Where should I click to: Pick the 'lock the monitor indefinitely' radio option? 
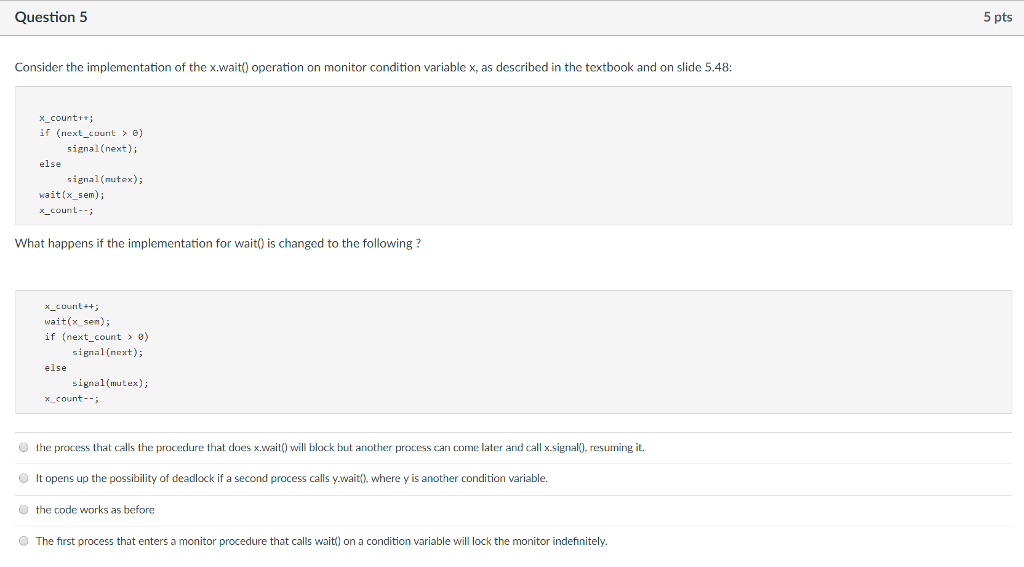pos(23,541)
